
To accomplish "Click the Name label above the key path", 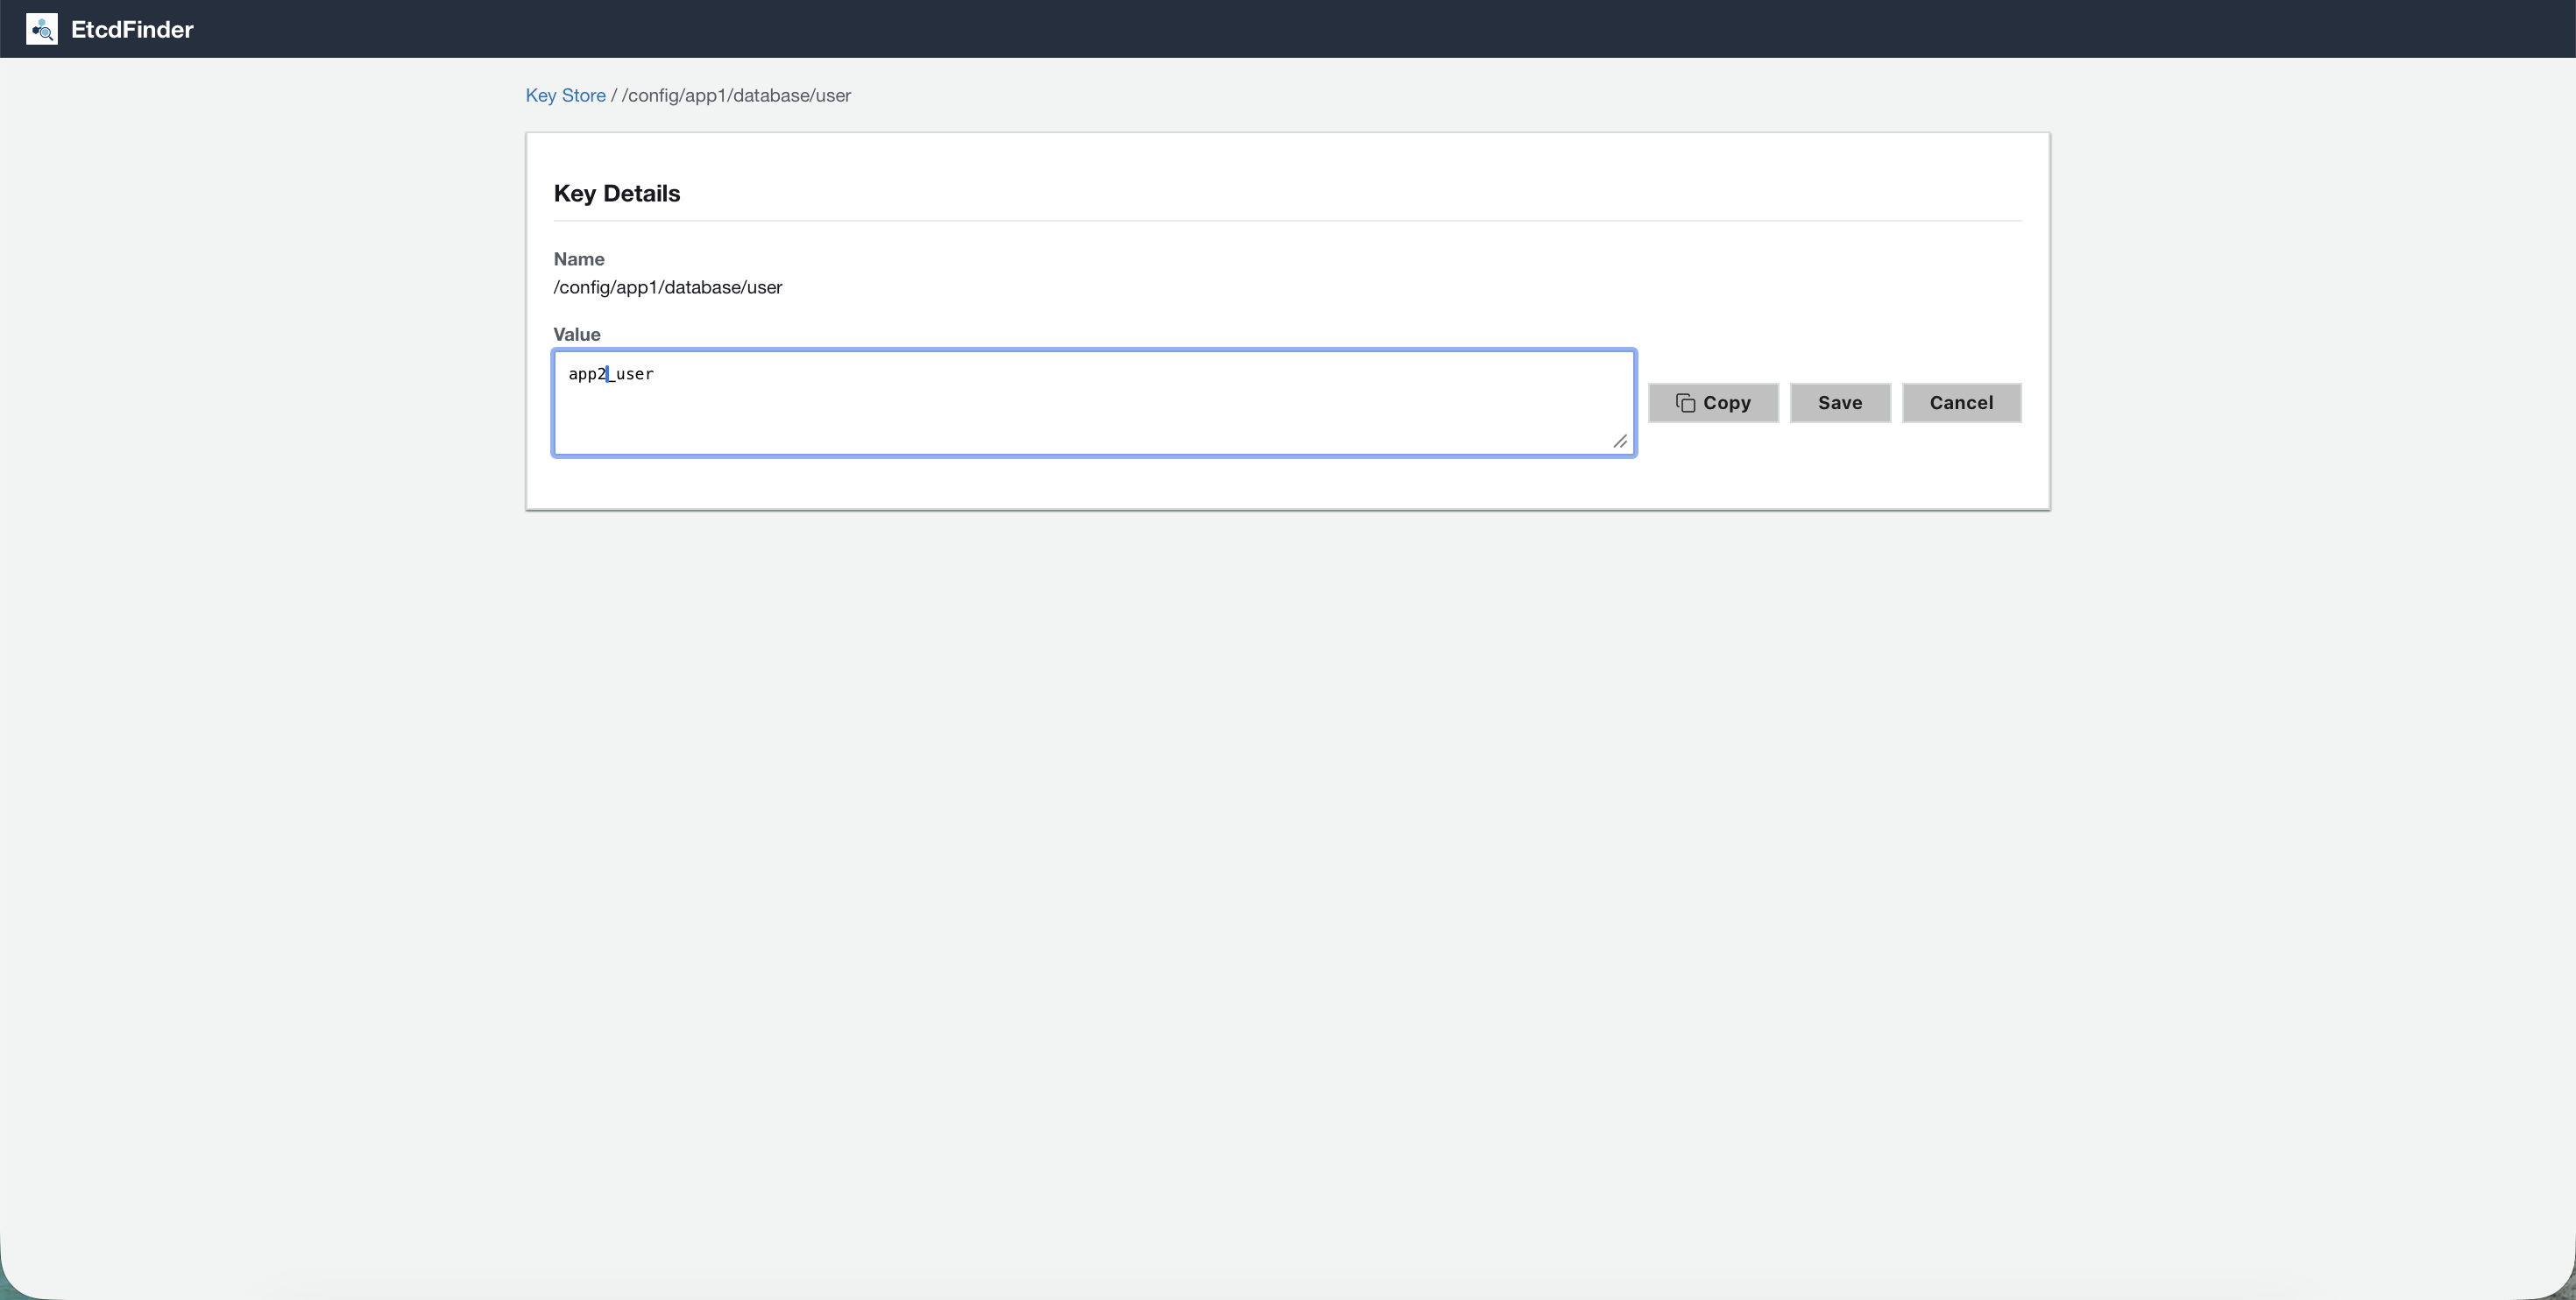I will (578, 259).
